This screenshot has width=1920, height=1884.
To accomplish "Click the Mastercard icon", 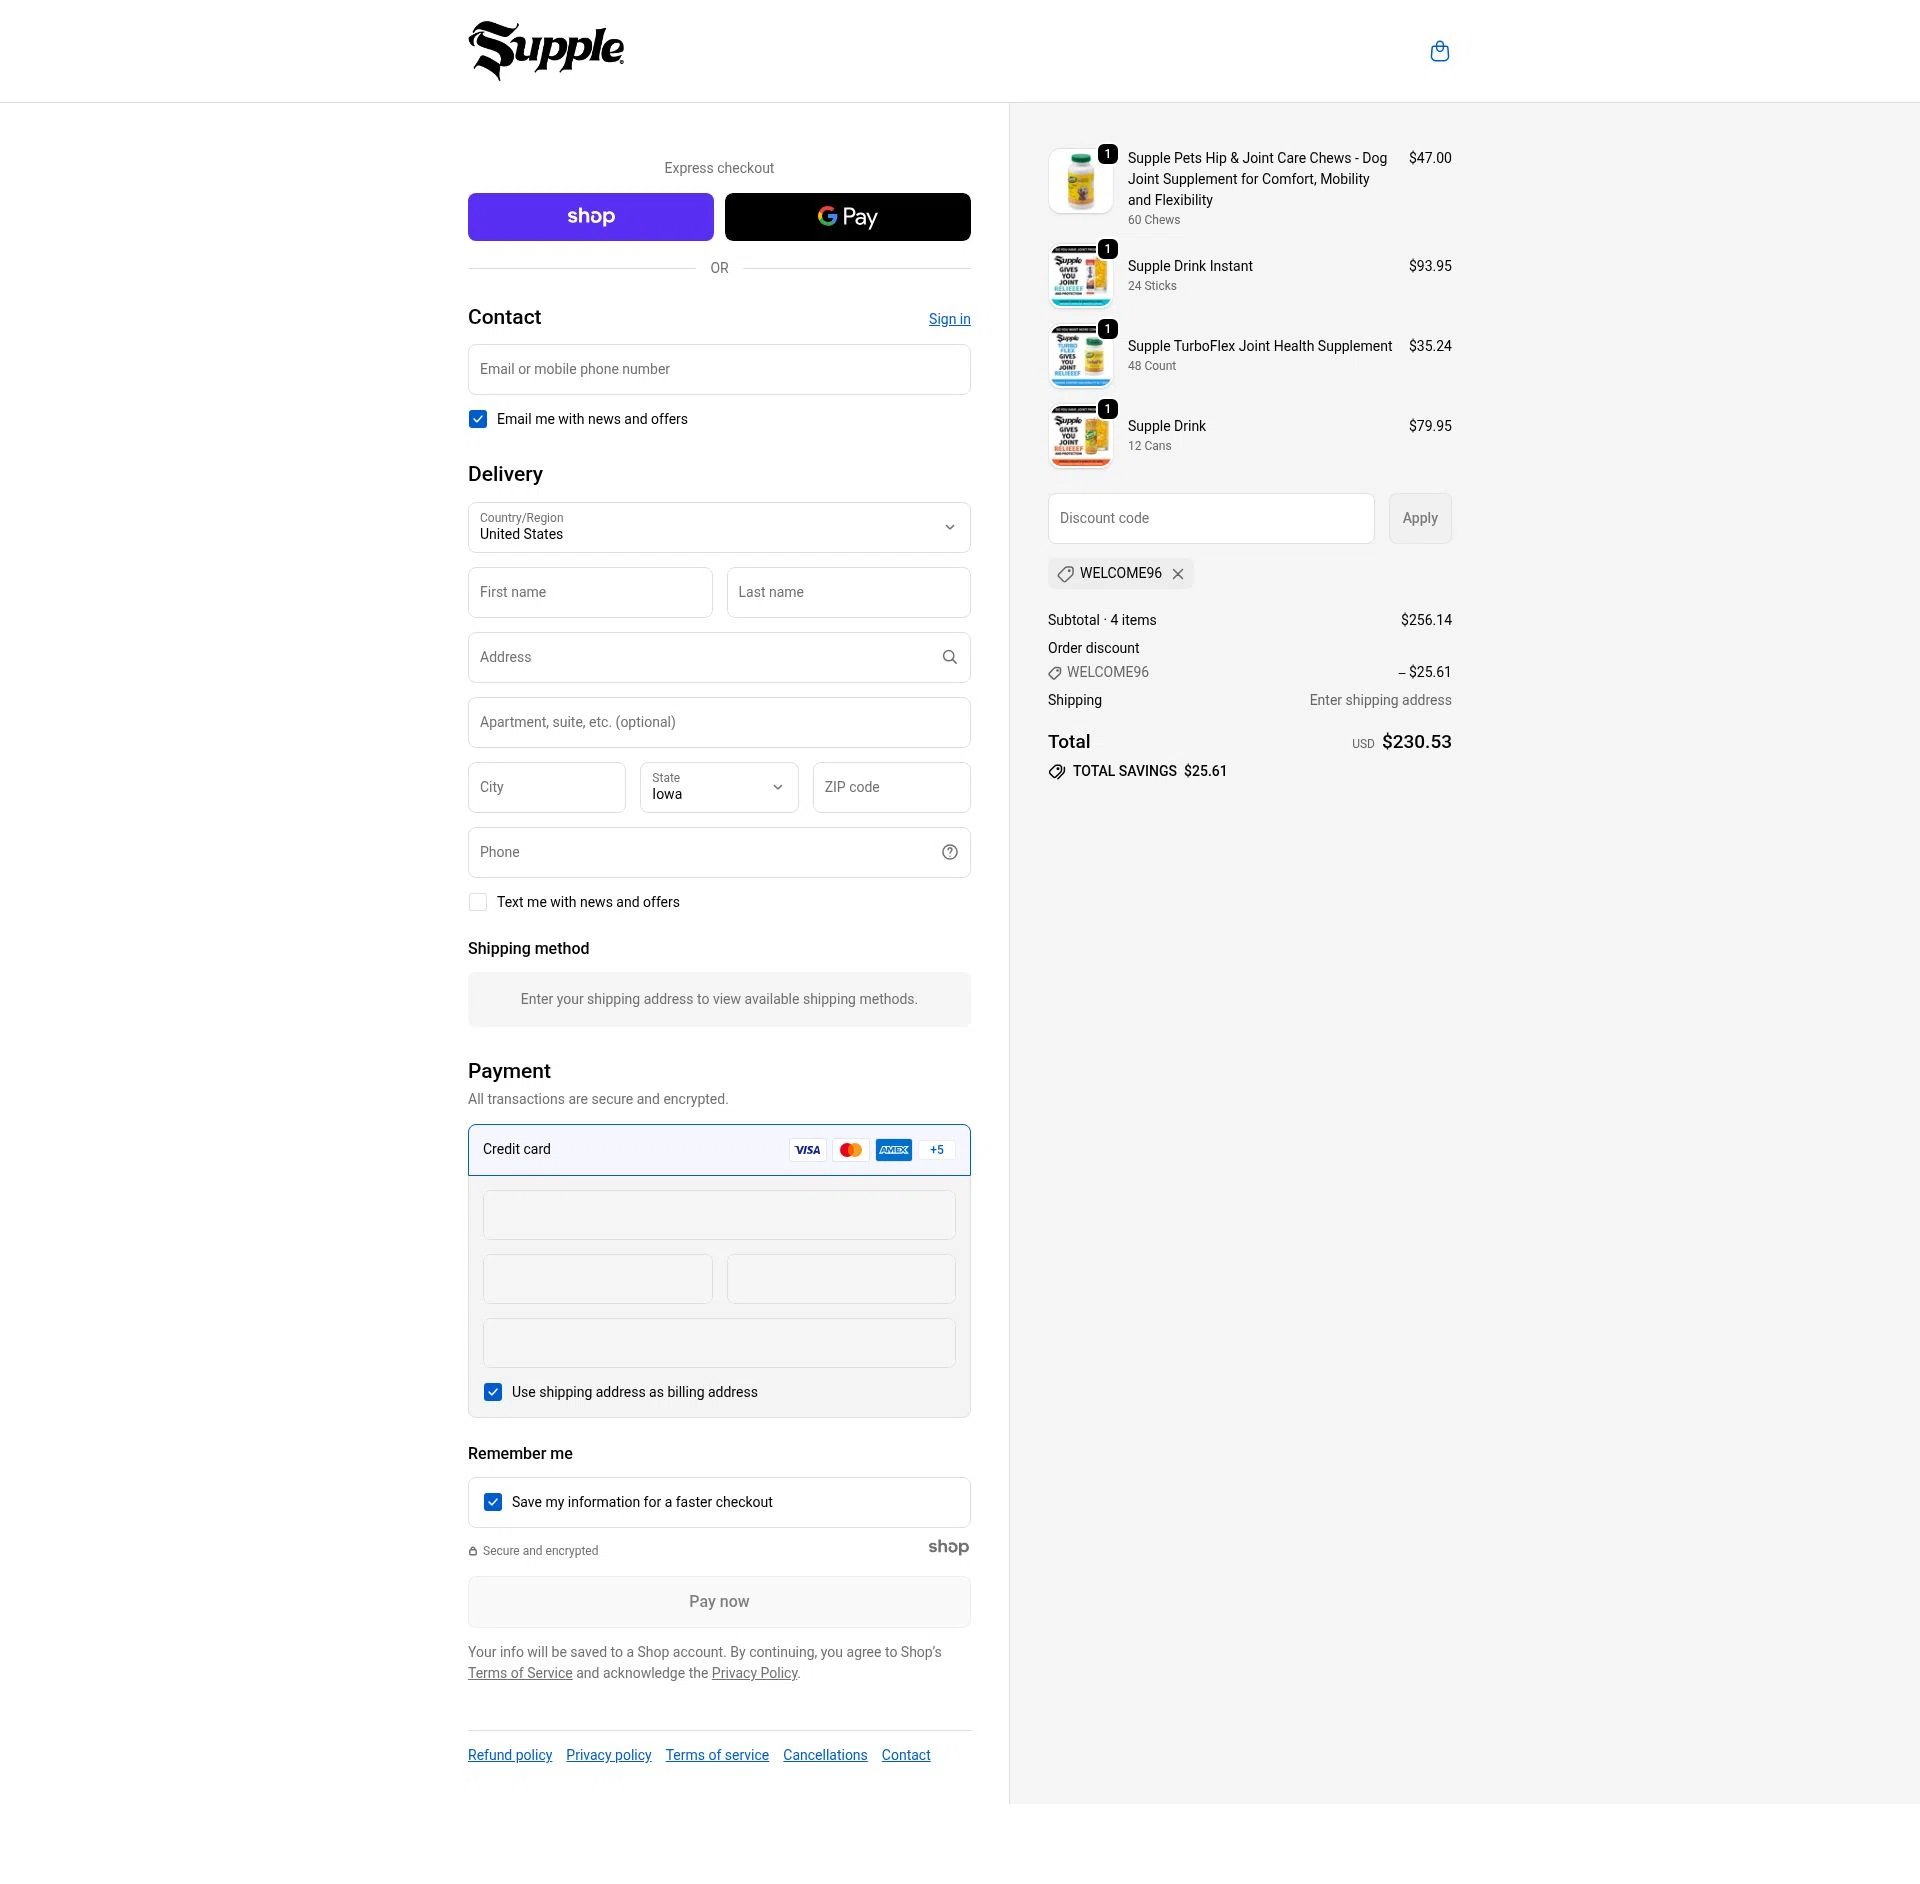I will 850,1149.
